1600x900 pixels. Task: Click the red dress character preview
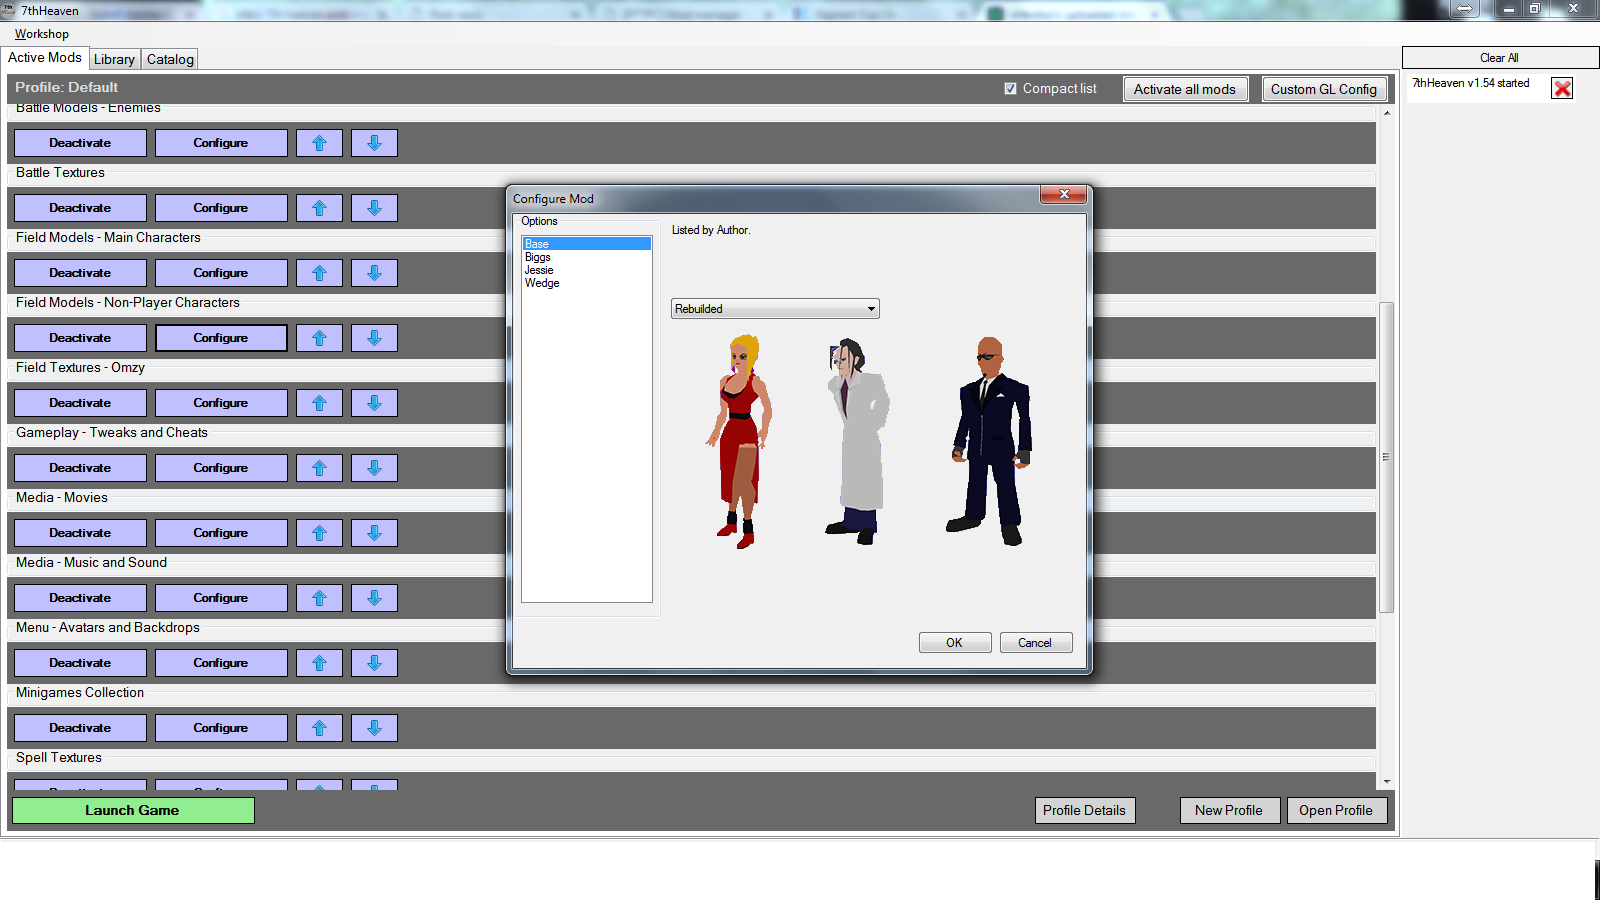[742, 442]
